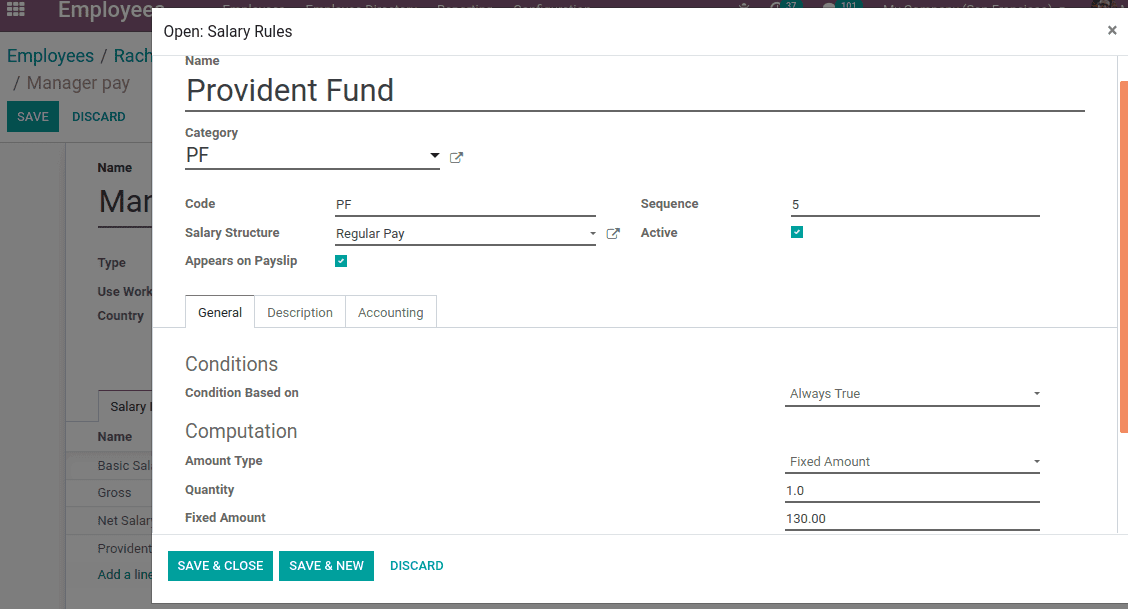This screenshot has width=1128, height=609.
Task: Click Add a line in background
Action: tap(124, 574)
